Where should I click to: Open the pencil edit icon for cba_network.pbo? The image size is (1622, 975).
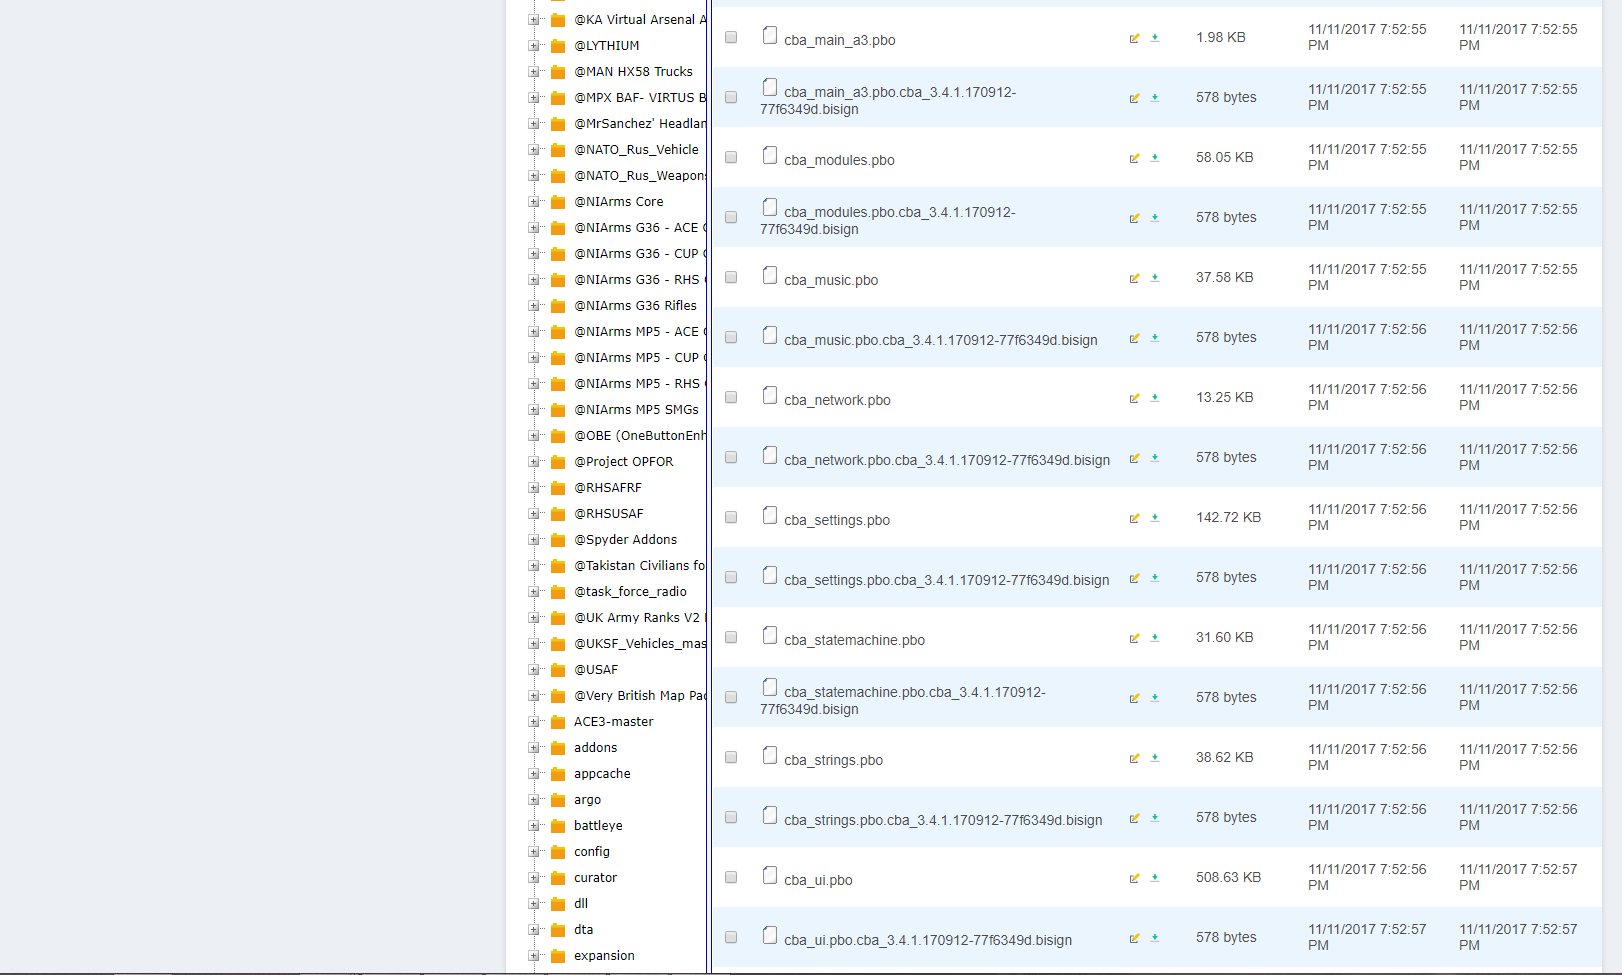coord(1134,398)
